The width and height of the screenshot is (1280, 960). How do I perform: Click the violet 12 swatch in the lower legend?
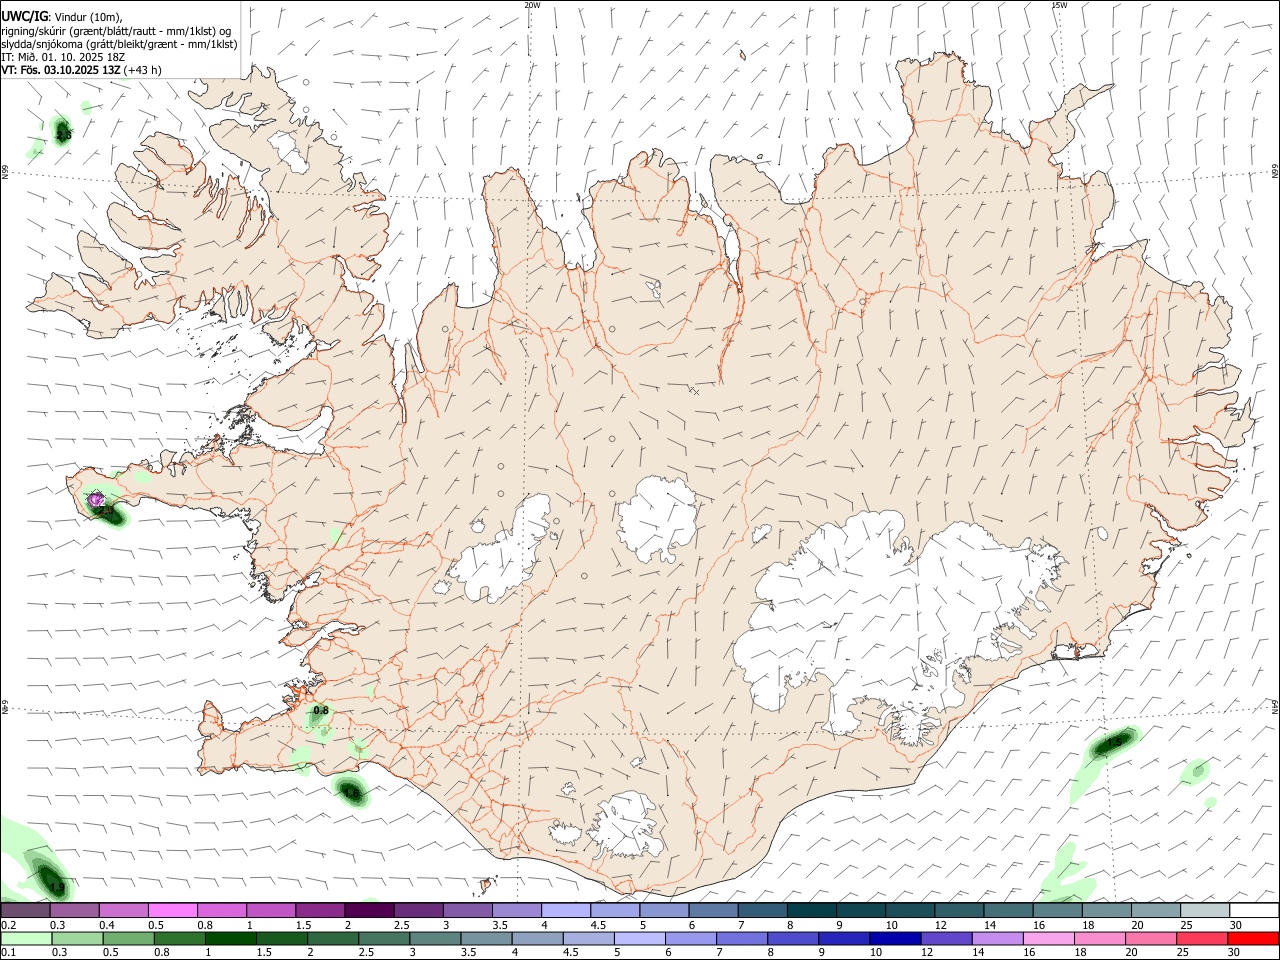tap(946, 939)
